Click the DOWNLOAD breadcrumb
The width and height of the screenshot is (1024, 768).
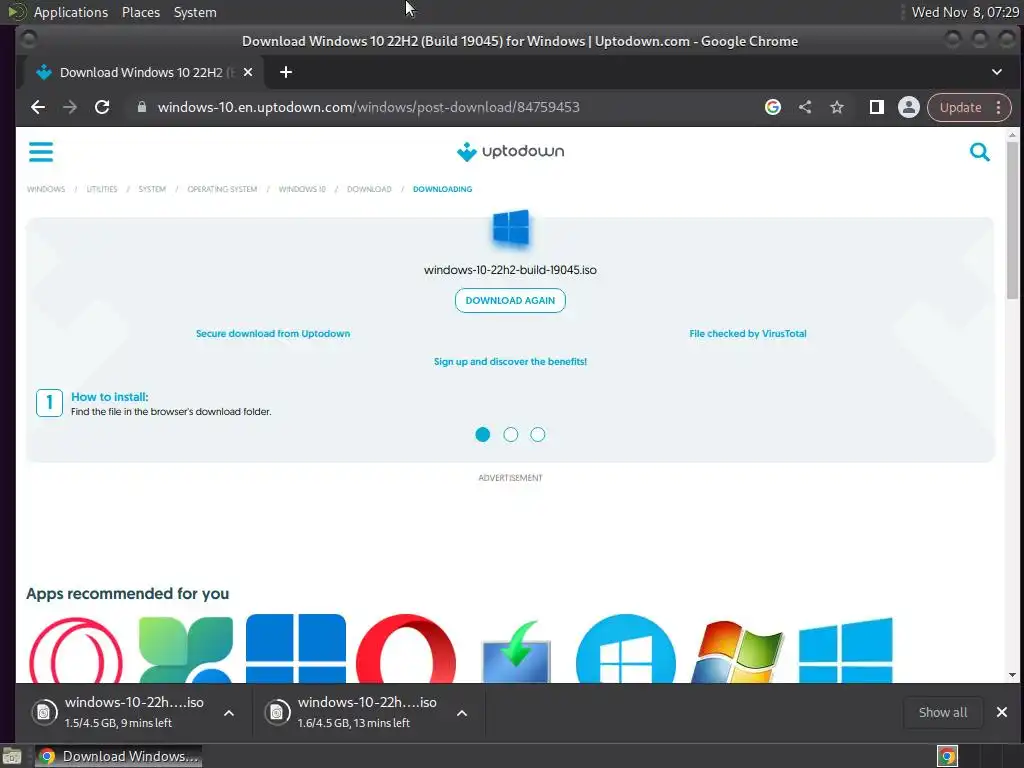(x=369, y=189)
